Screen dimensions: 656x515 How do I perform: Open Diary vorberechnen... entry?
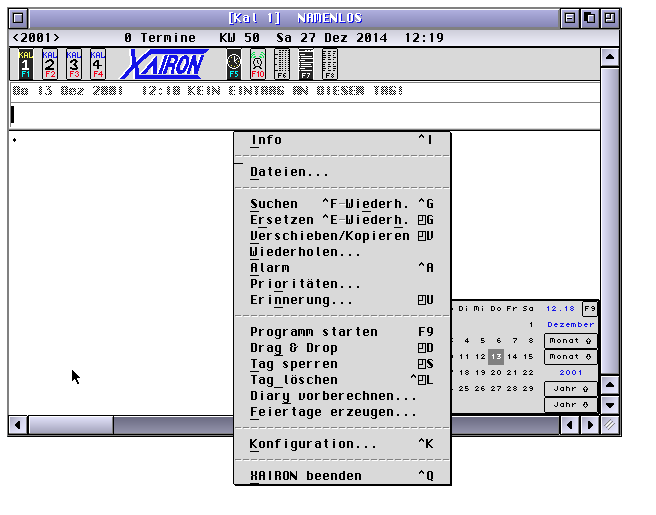(x=342, y=396)
